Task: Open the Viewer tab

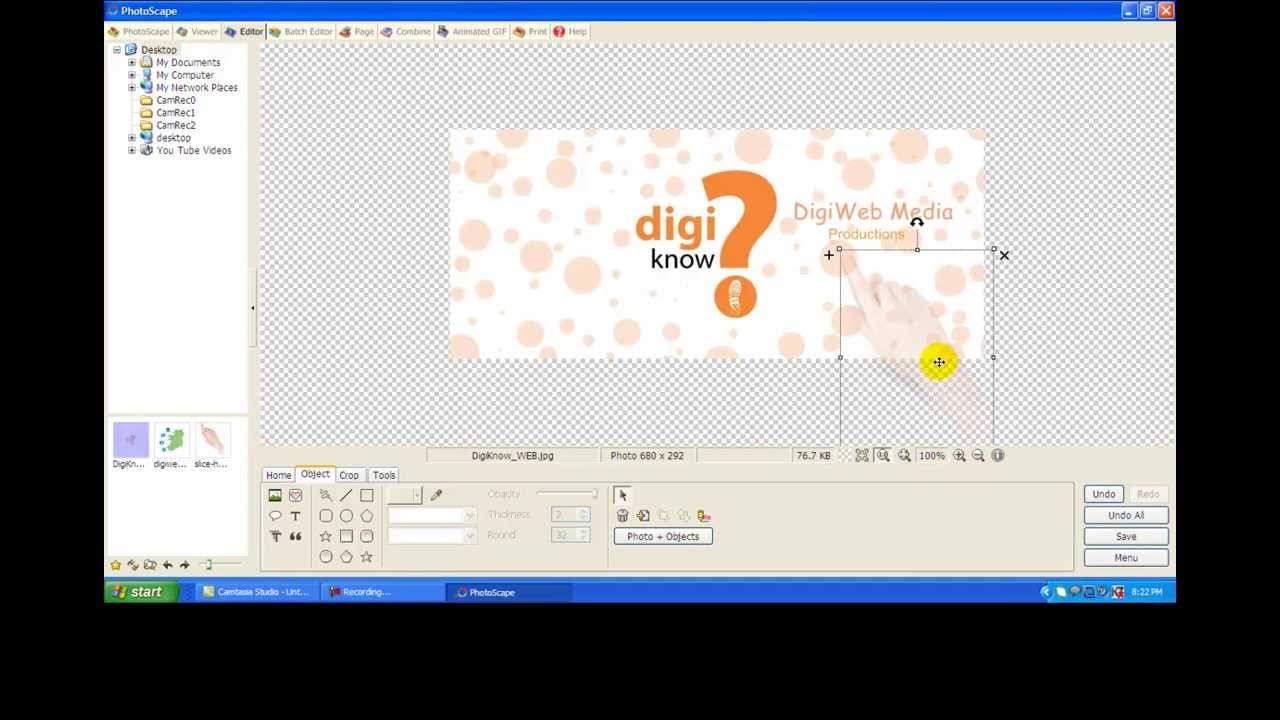Action: click(x=197, y=31)
